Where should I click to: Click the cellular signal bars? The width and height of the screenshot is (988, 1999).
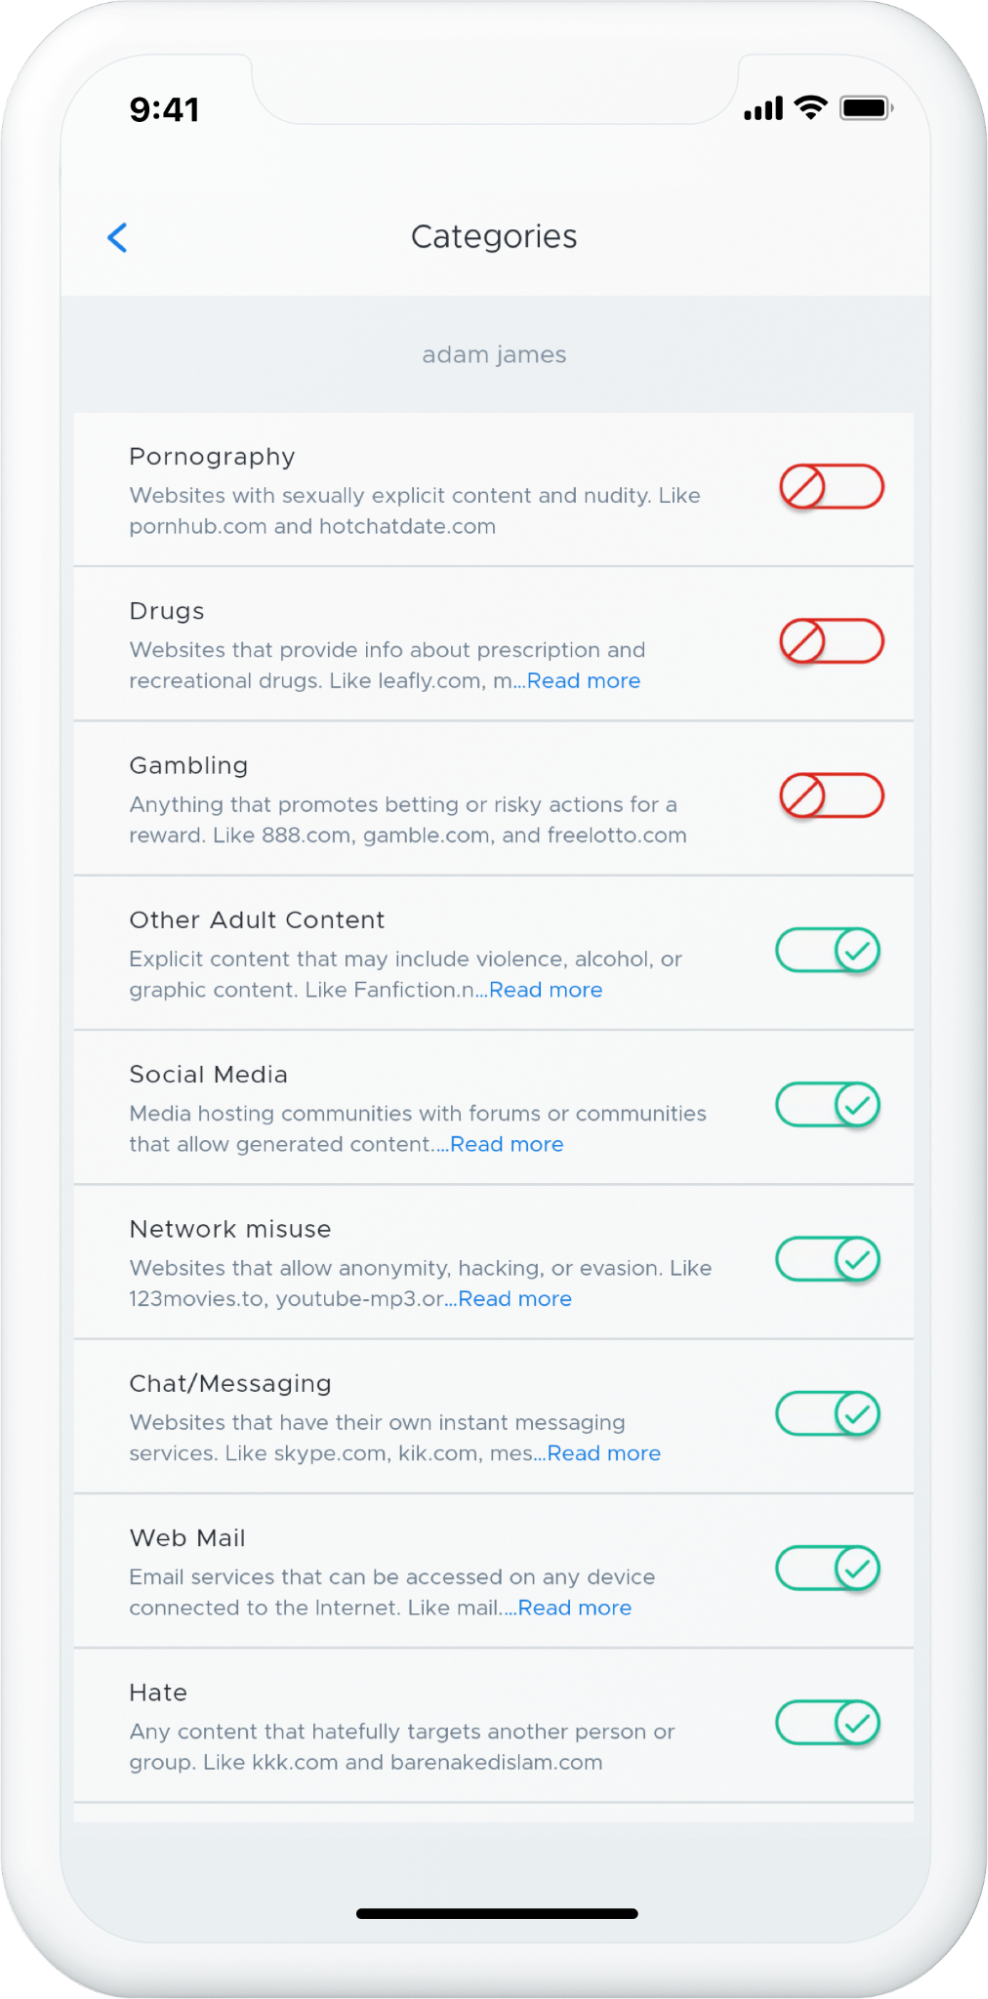pyautogui.click(x=763, y=108)
